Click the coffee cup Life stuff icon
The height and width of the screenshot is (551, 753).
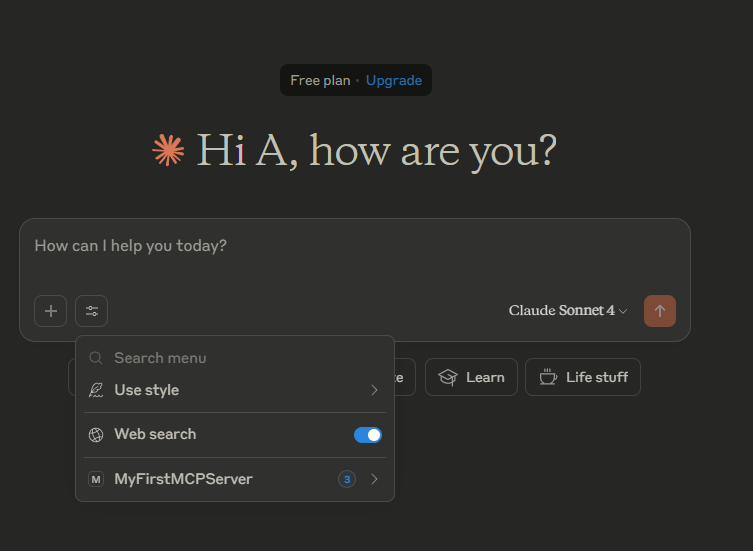pos(548,377)
